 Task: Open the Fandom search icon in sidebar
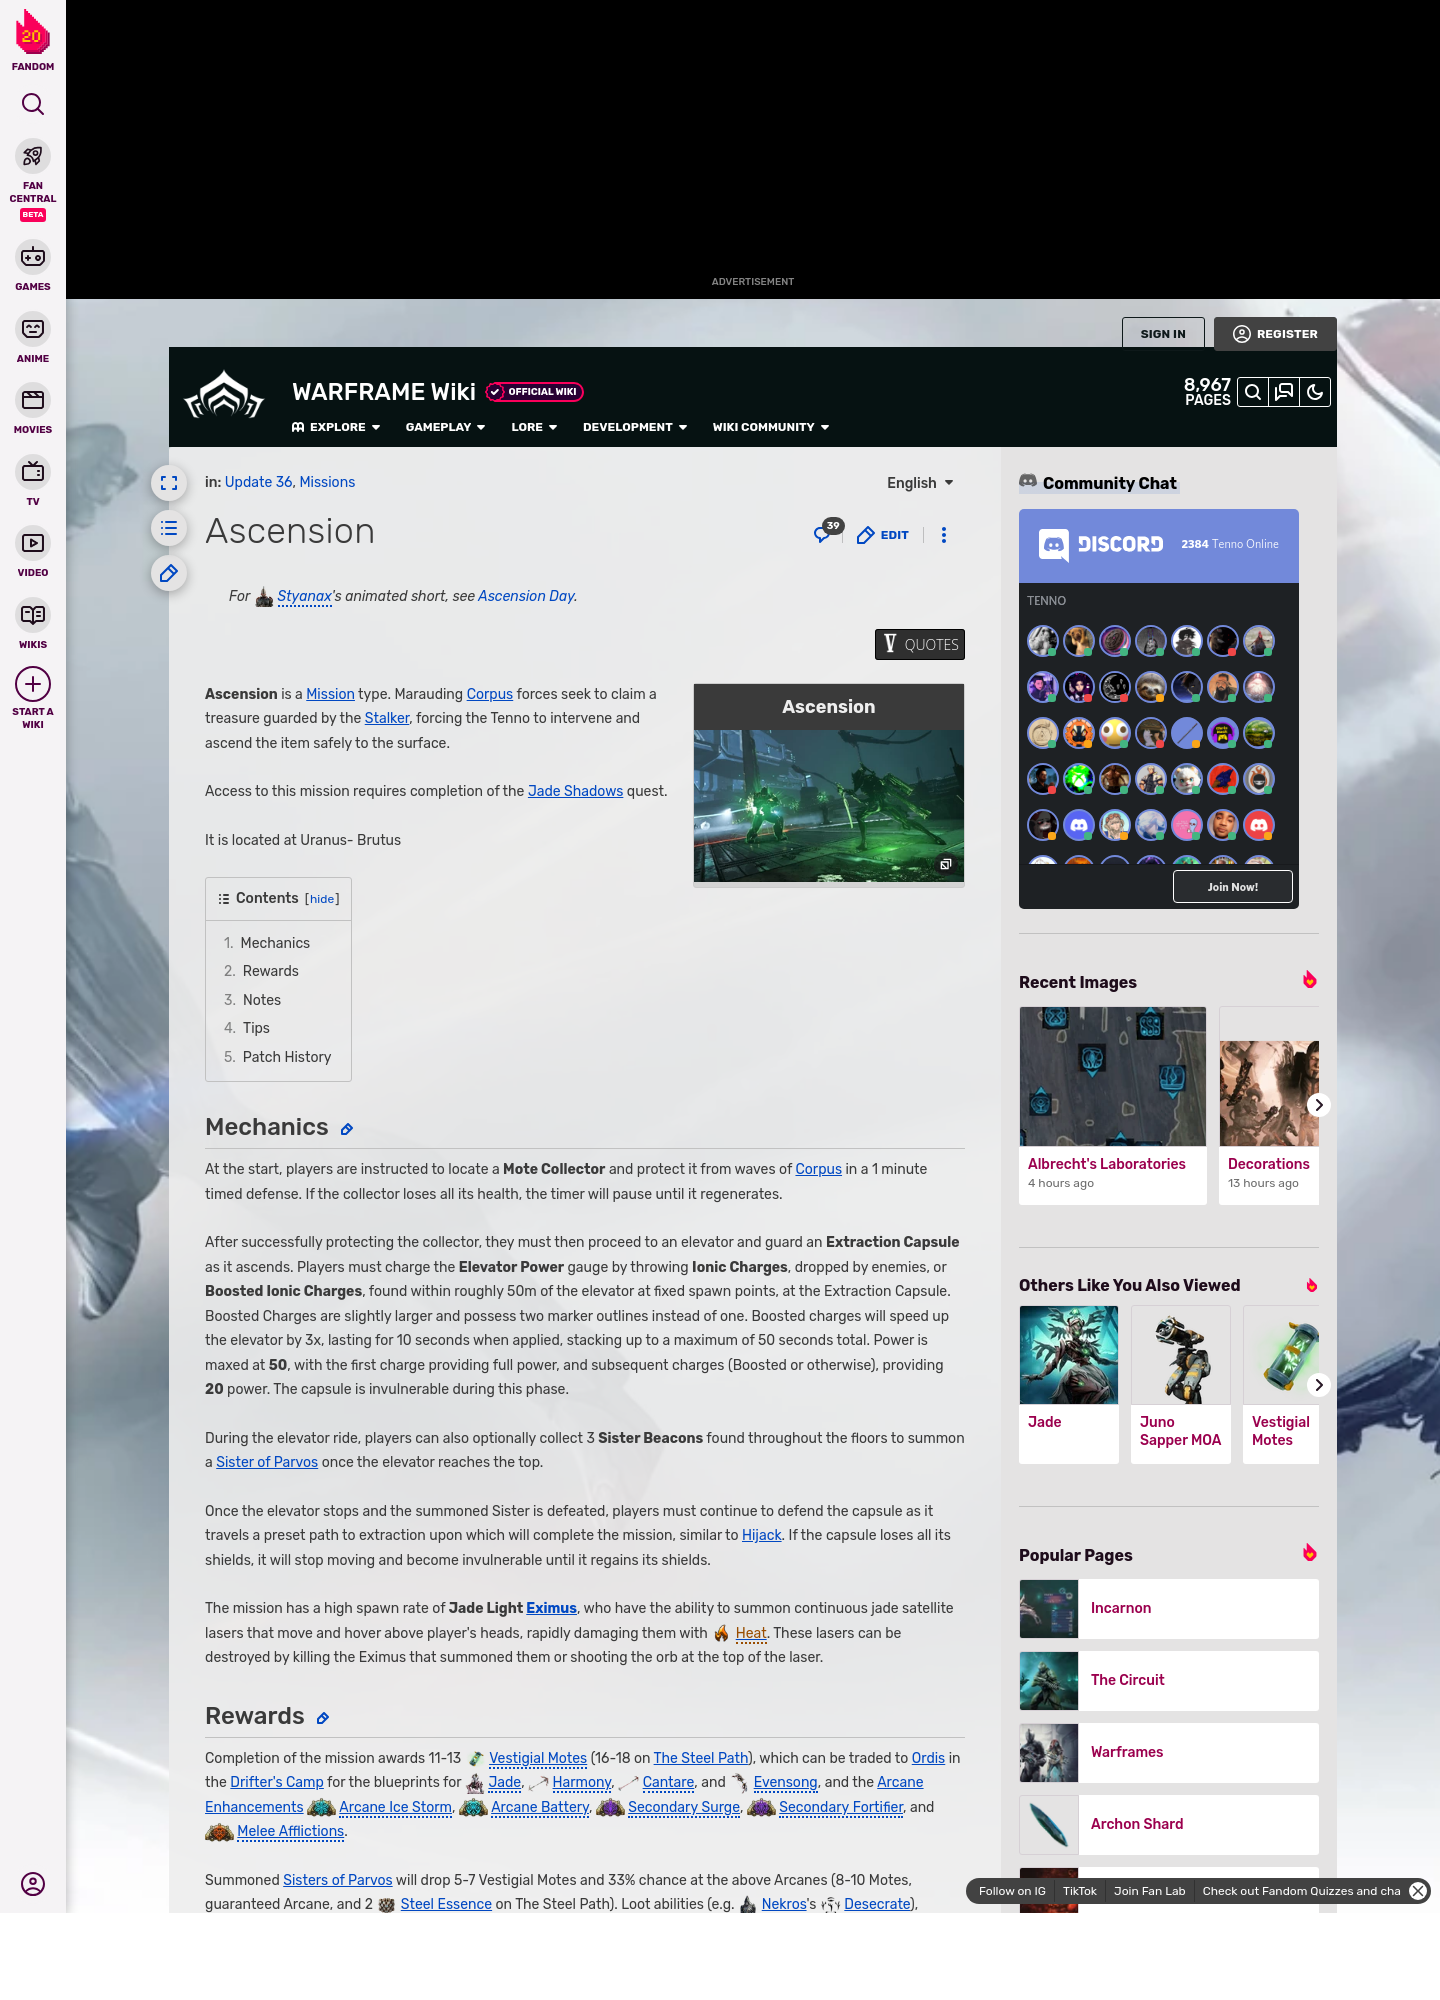click(x=33, y=104)
